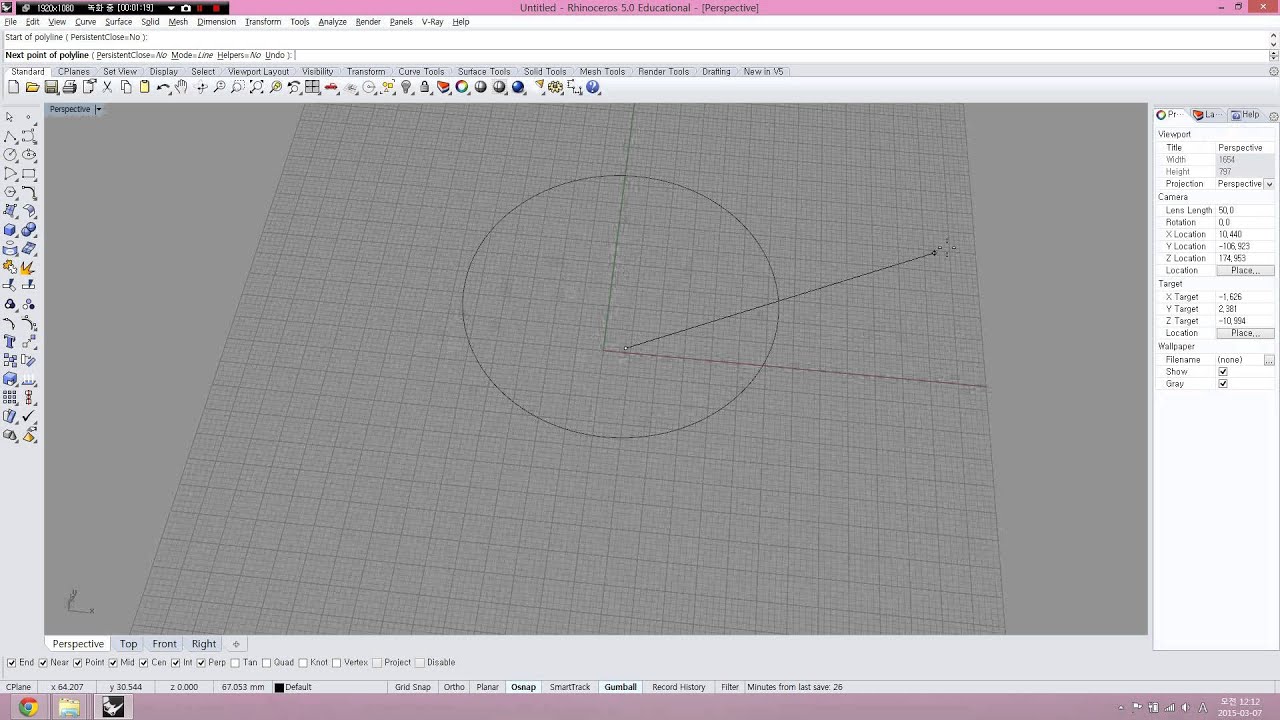Screen dimensions: 1280x720
Task: Click the Undo arrow icon
Action: click(162, 88)
